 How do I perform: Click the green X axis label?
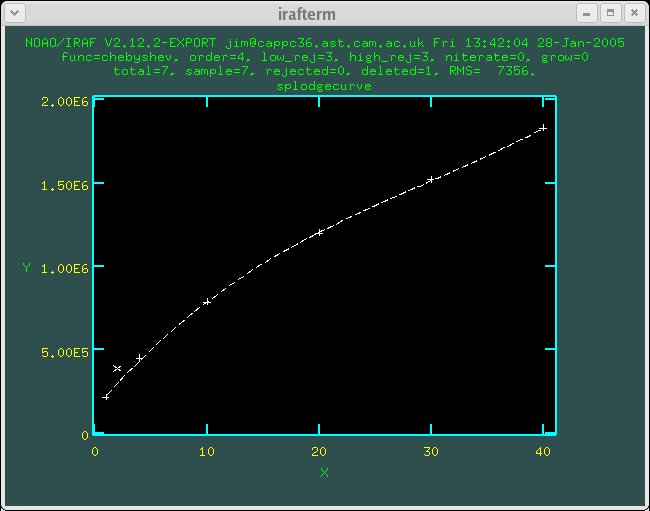click(x=324, y=472)
